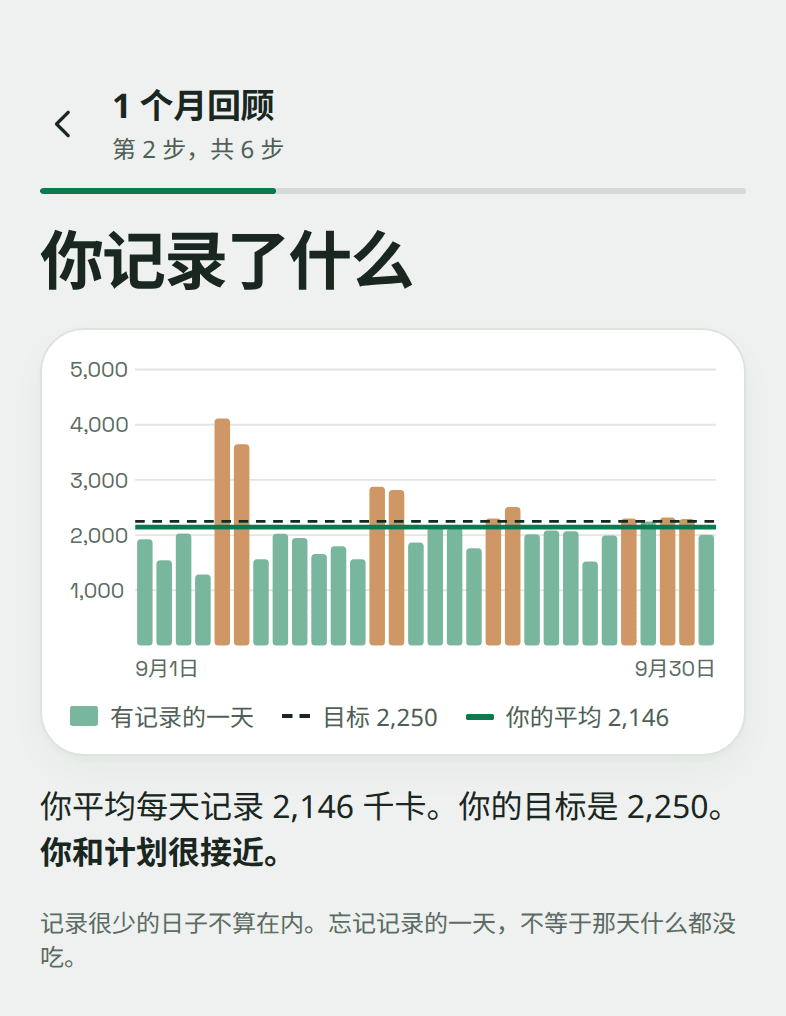786x1016 pixels.
Task: Click the green swatch for 有记录的一天
Action: [x=84, y=717]
